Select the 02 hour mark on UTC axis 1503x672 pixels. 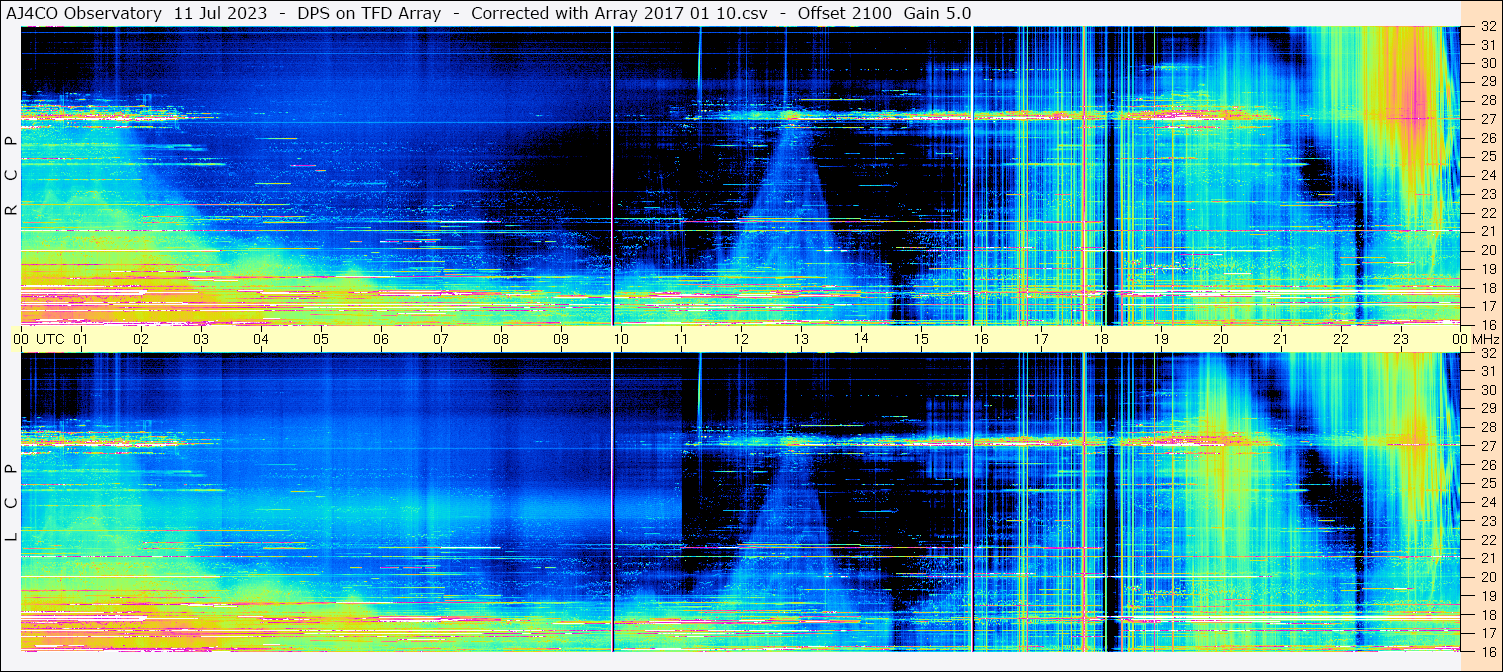click(x=141, y=339)
